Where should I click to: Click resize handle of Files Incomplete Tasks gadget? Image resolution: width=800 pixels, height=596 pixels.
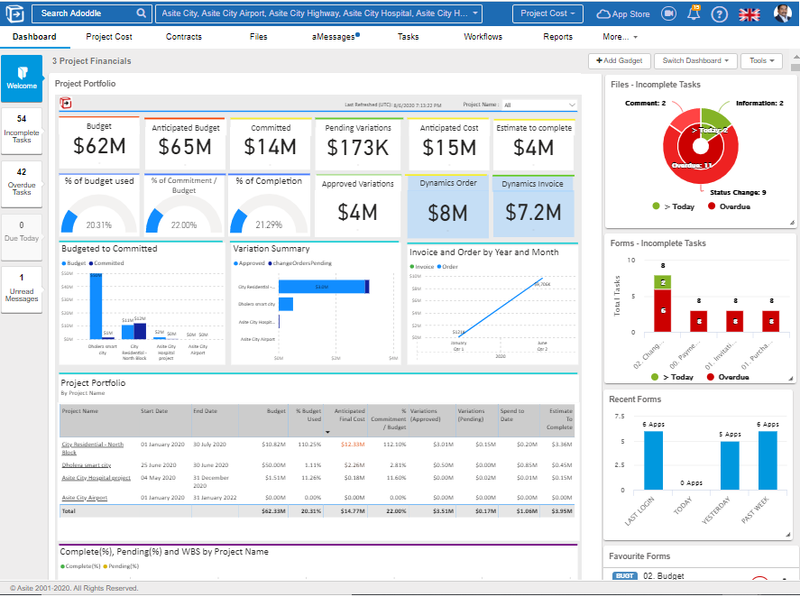792,222
